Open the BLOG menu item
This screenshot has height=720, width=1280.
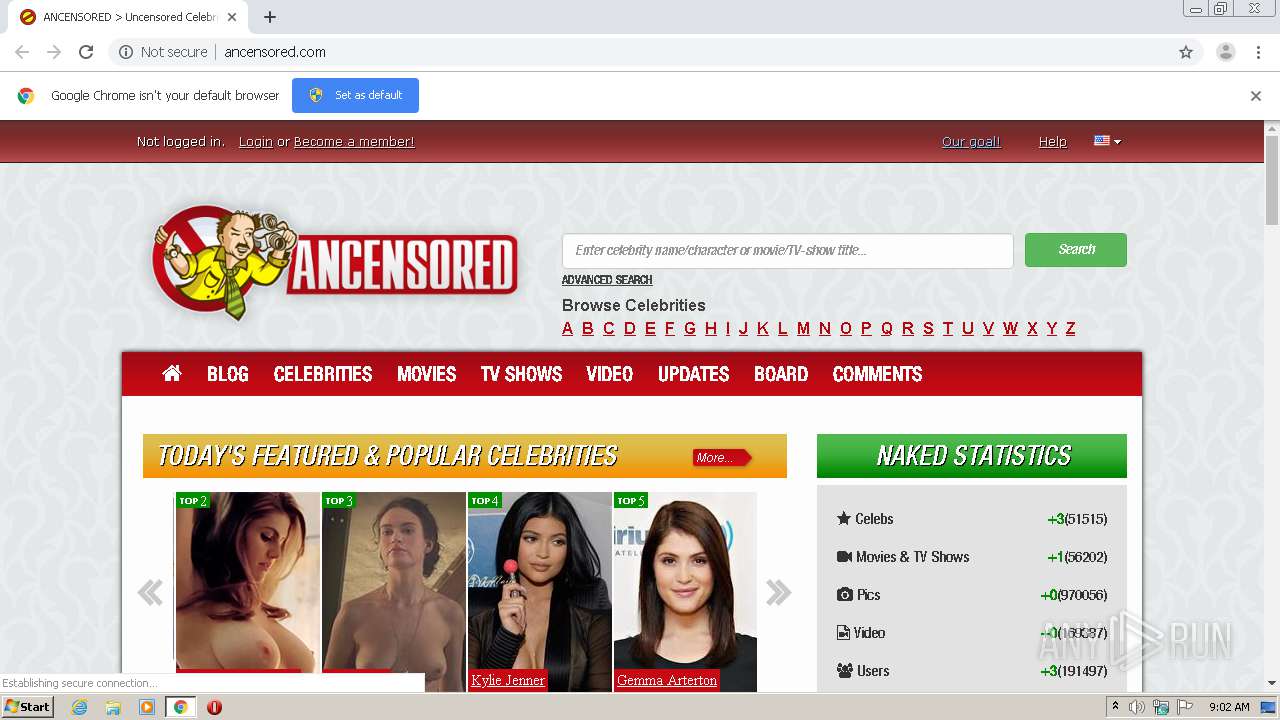[x=228, y=374]
